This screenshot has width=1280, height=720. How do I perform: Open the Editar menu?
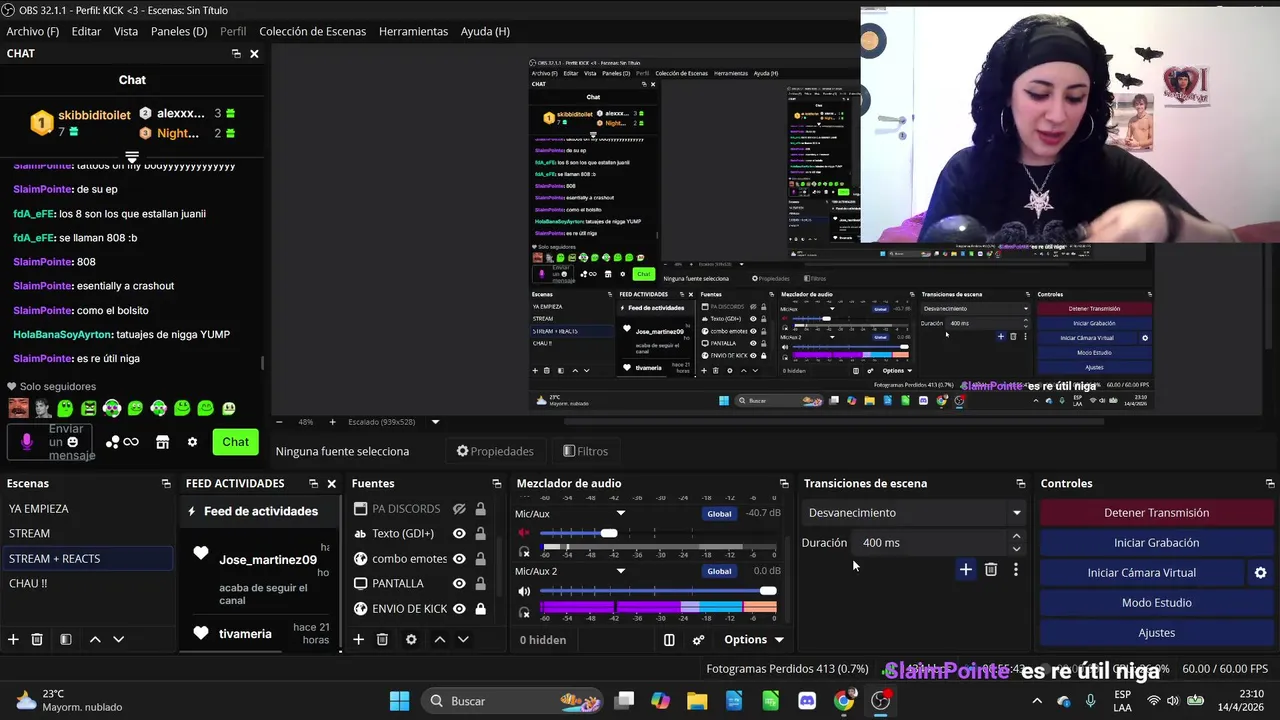click(86, 31)
